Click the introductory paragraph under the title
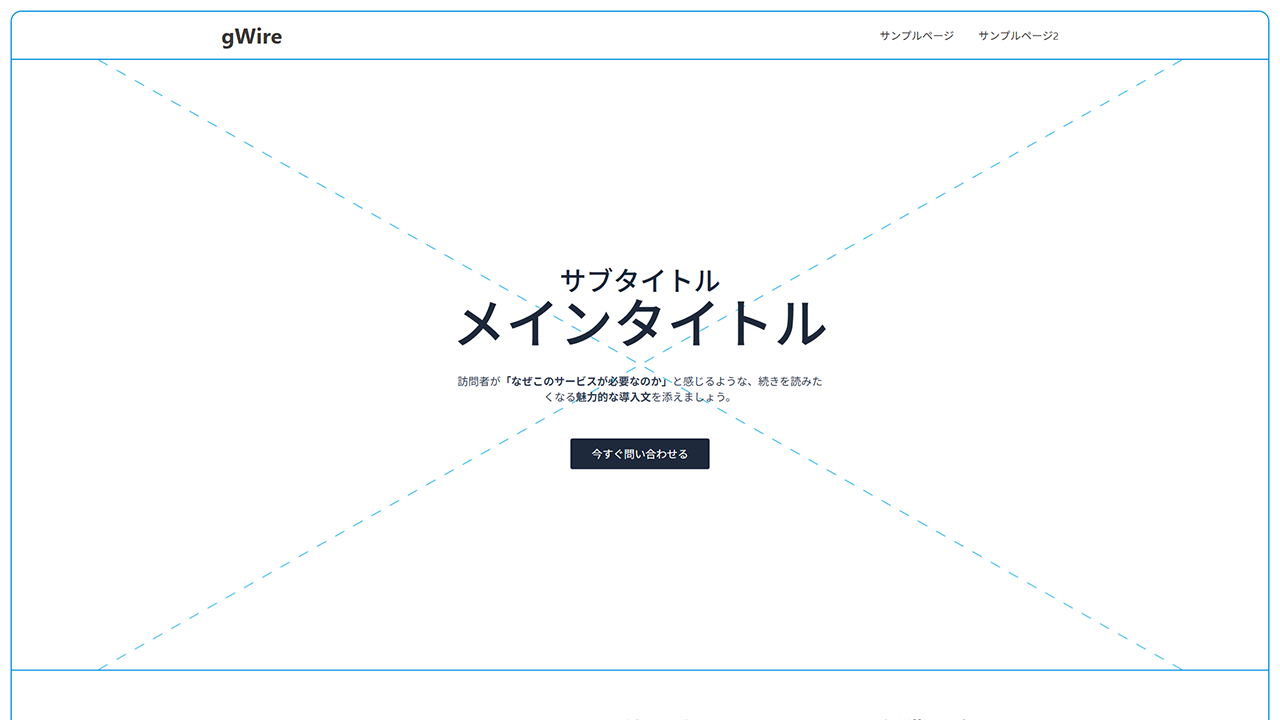The height and width of the screenshot is (720, 1280). pyautogui.click(x=639, y=388)
